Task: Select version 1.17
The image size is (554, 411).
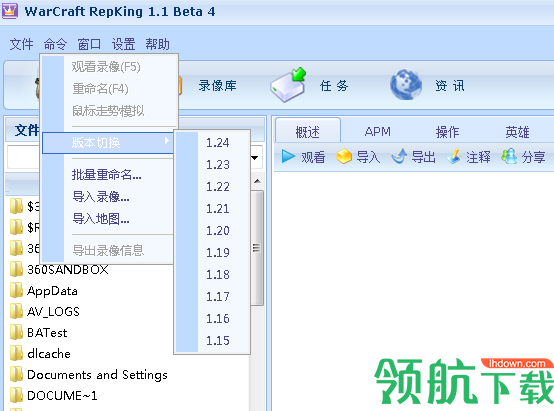Action: coord(218,296)
